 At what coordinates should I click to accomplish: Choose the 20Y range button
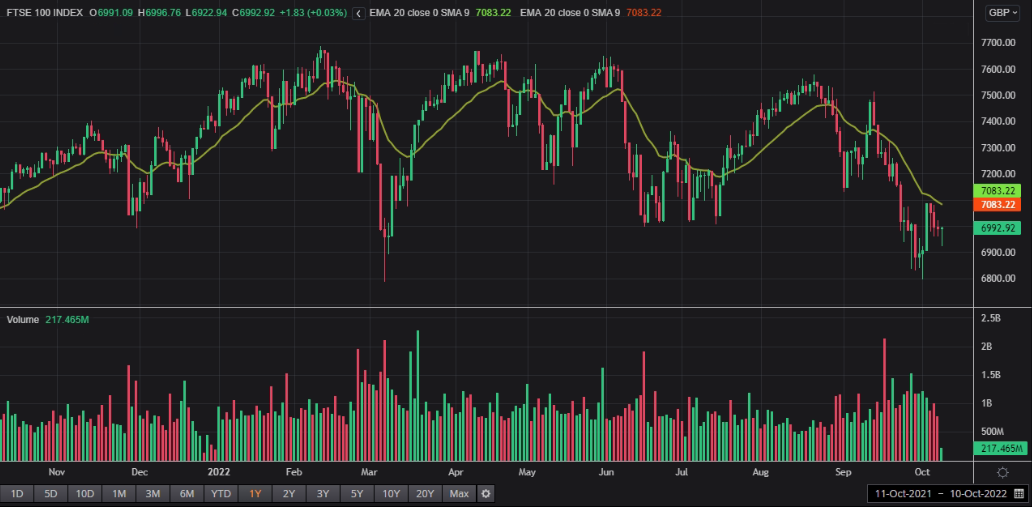(425, 493)
